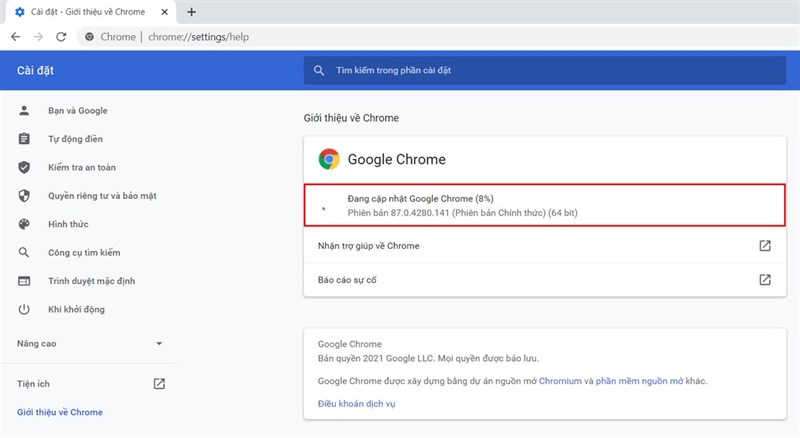Screen dimensions: 800x438
Task: Click the chrome://settings/help address bar
Action: click(198, 37)
